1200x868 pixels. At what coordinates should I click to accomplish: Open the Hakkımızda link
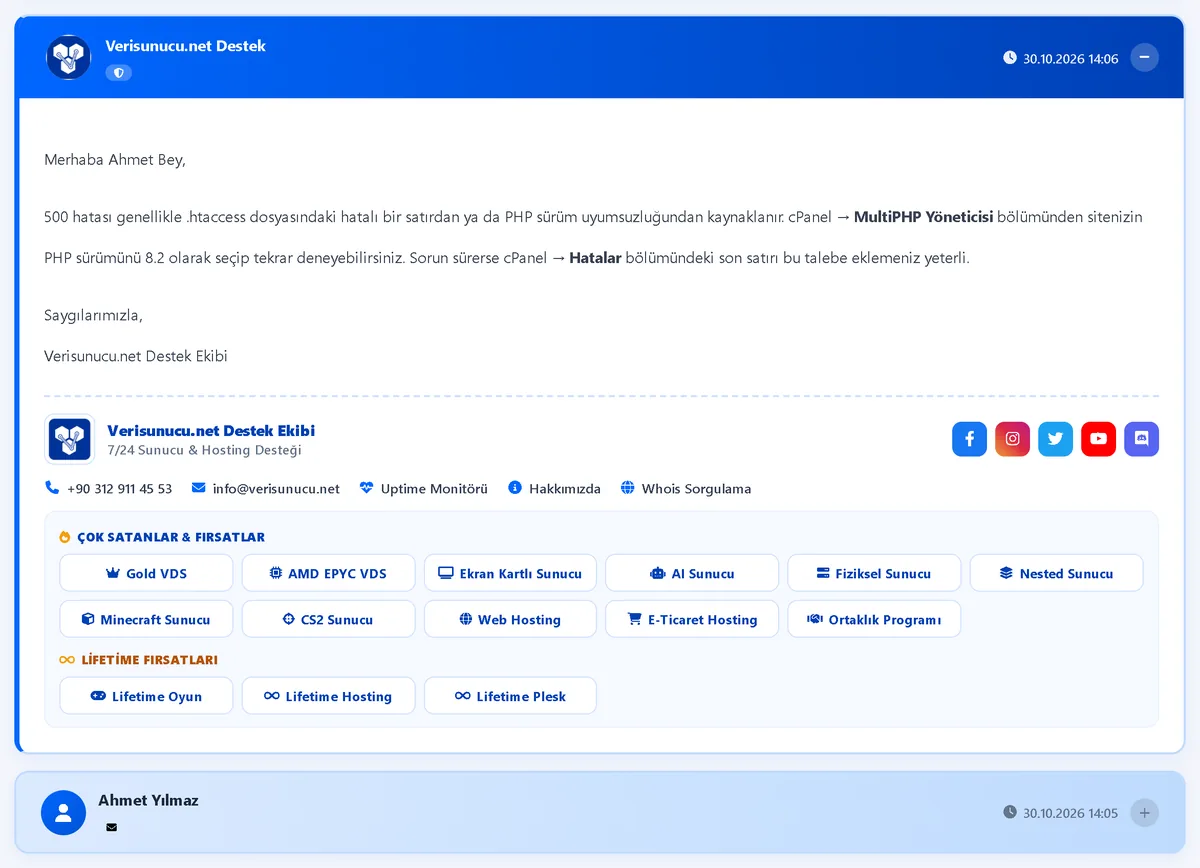pyautogui.click(x=555, y=489)
